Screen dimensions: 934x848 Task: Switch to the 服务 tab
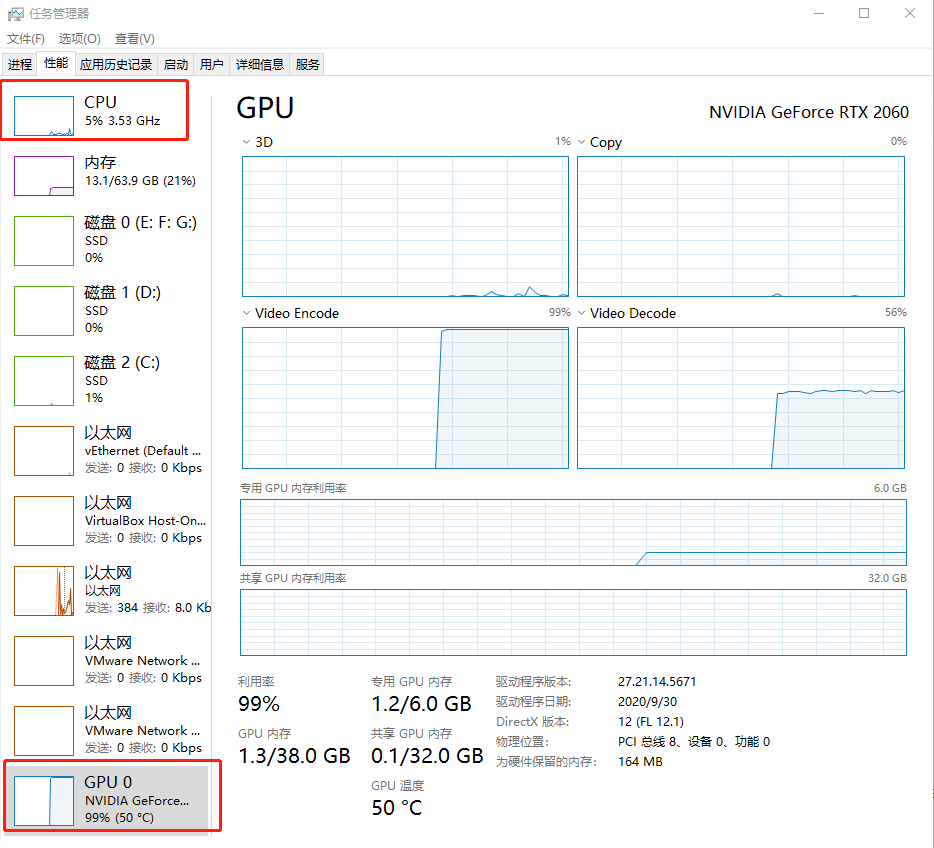tap(307, 64)
